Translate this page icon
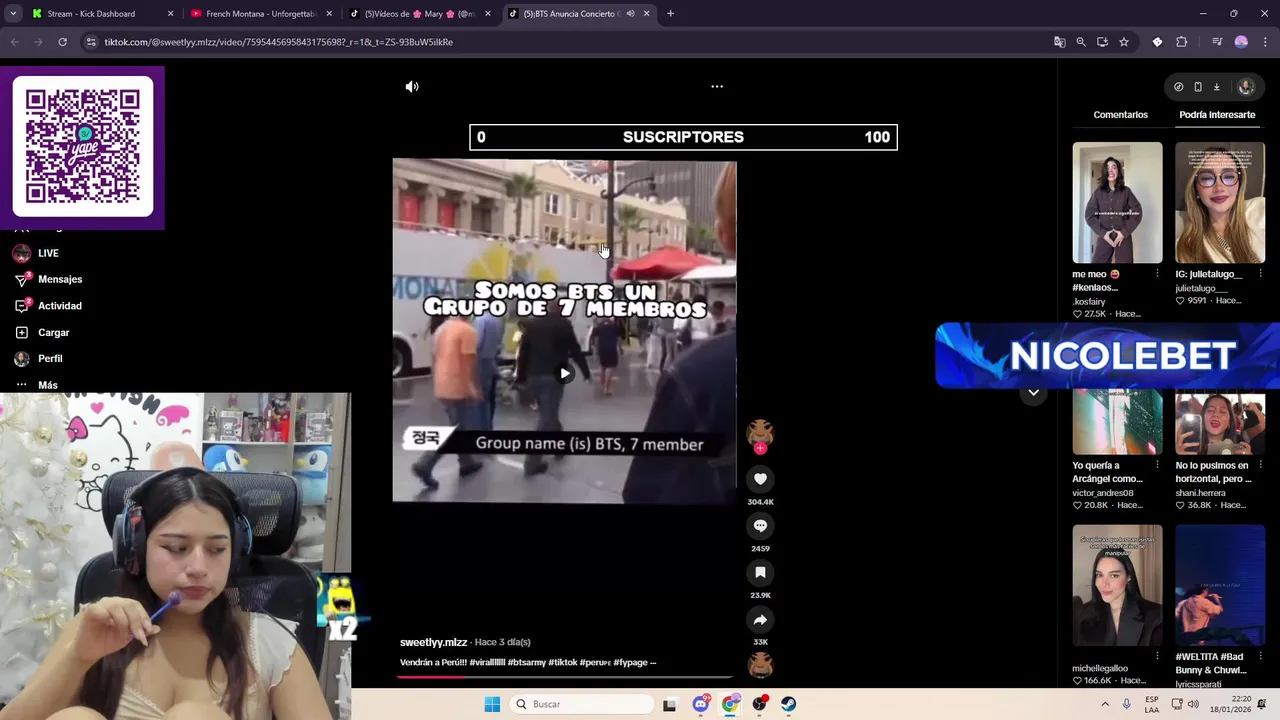This screenshot has width=1280, height=720. point(1059,42)
